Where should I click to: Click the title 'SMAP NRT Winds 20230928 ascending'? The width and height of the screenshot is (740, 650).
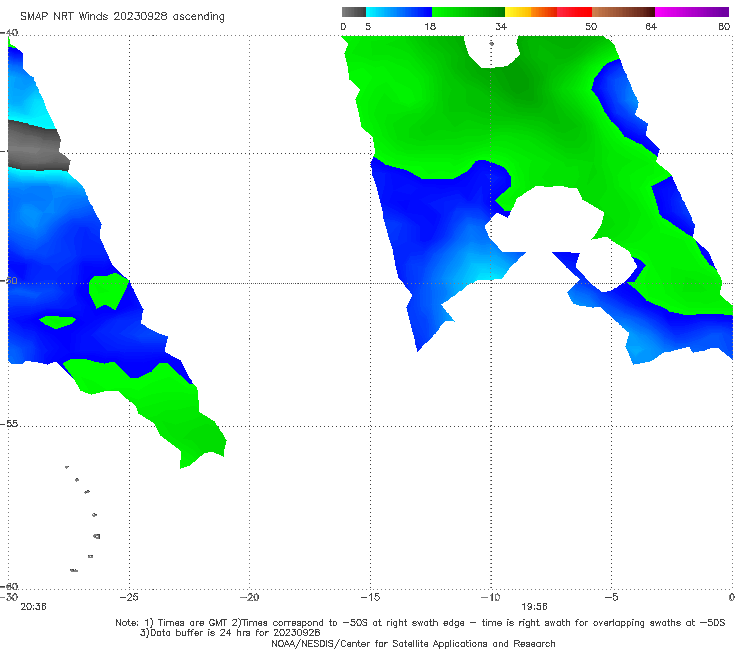(122, 16)
